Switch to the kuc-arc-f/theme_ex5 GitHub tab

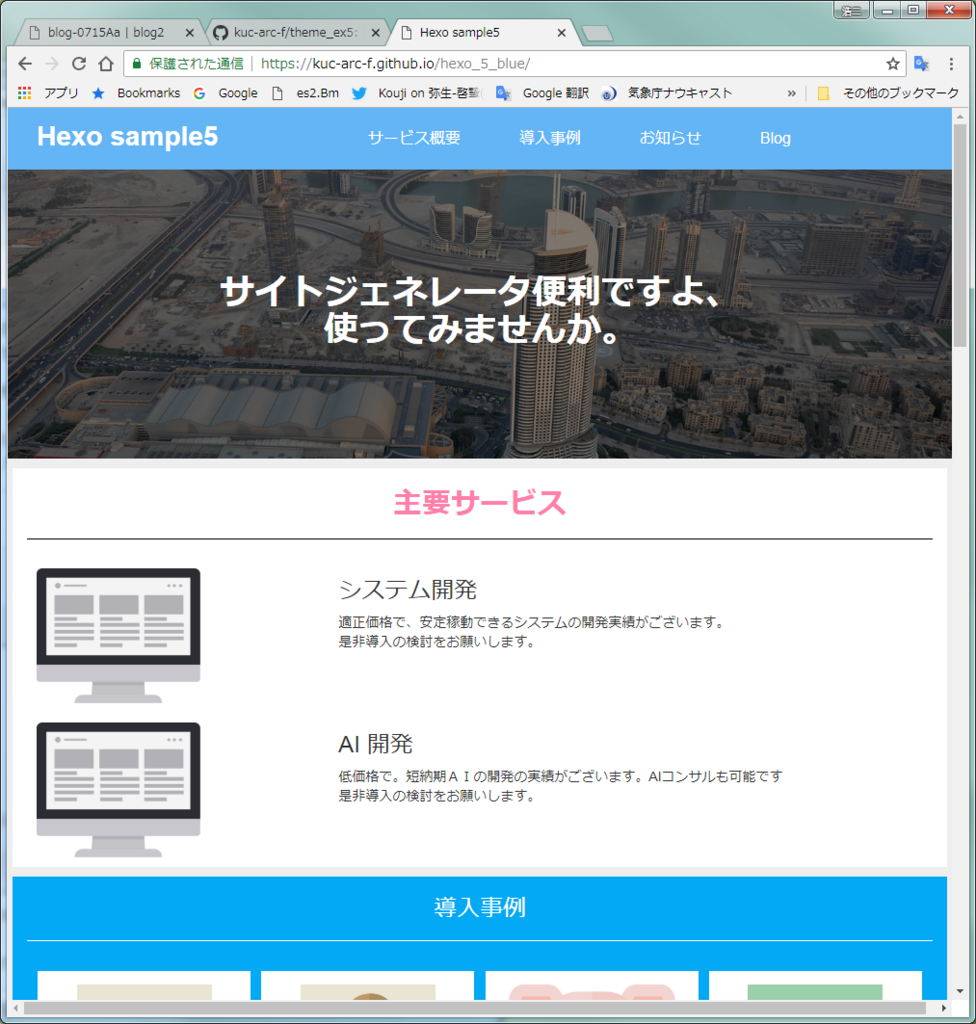pos(294,32)
